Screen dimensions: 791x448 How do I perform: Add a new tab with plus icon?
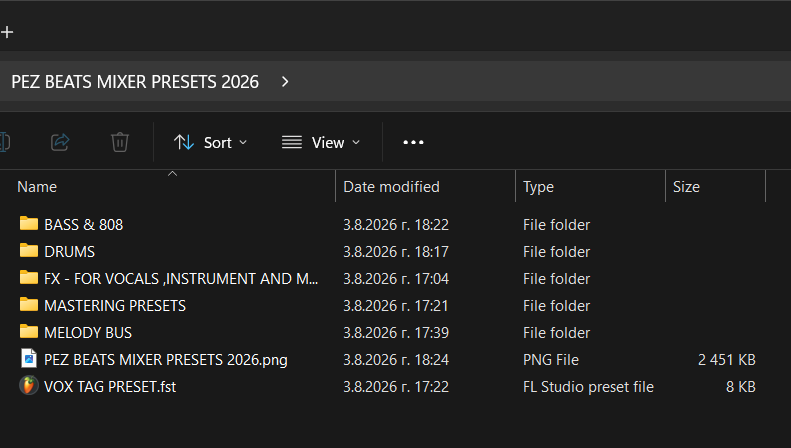pos(7,32)
